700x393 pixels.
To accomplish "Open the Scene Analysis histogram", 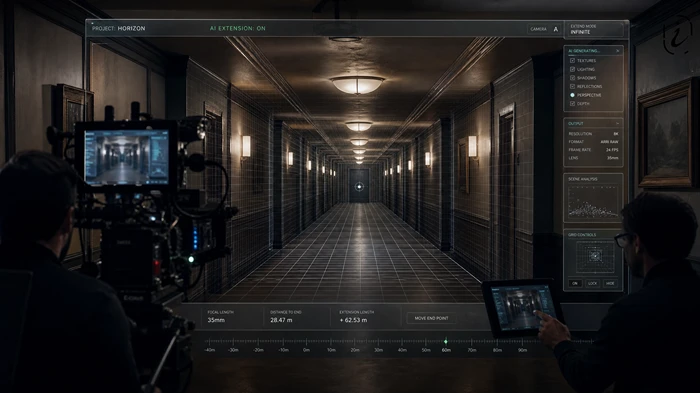I will tap(593, 201).
